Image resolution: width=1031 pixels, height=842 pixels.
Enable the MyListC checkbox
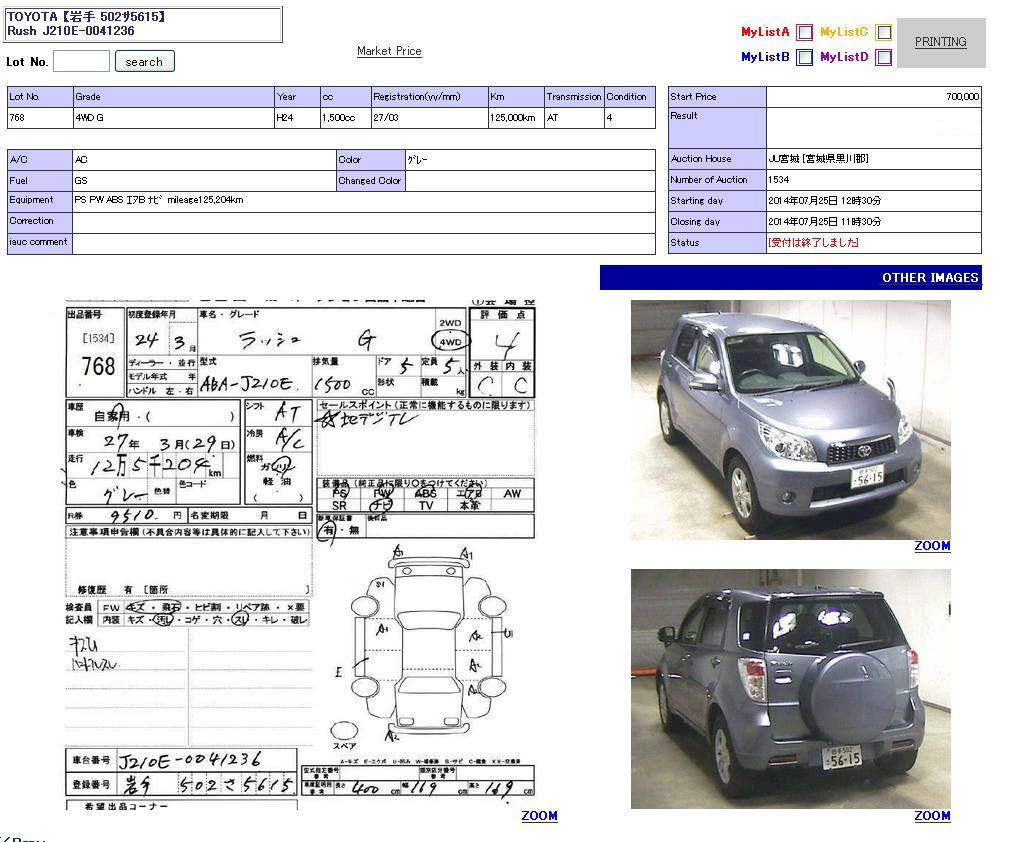pyautogui.click(x=883, y=32)
